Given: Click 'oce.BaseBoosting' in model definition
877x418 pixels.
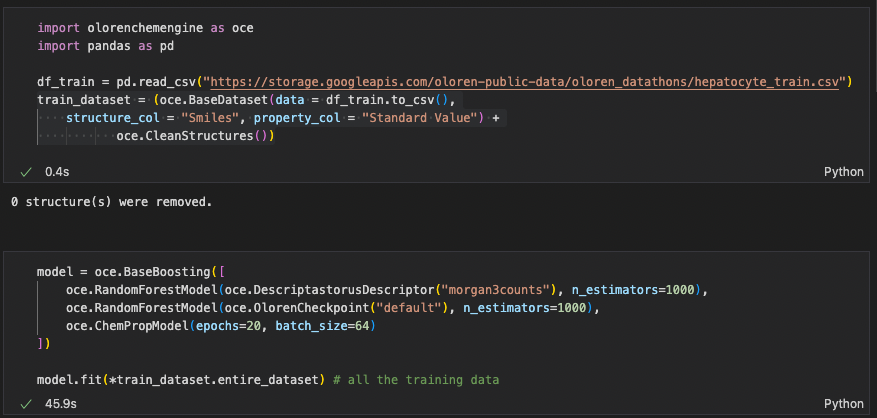Looking at the screenshot, I should point(152,272).
